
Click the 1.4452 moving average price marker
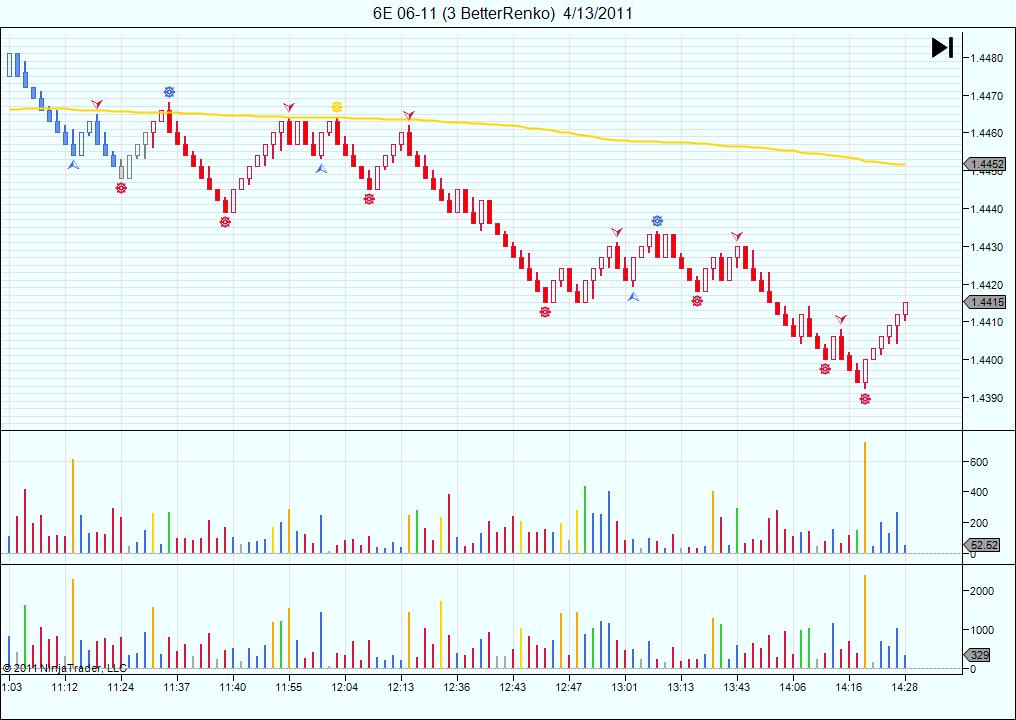[x=986, y=165]
